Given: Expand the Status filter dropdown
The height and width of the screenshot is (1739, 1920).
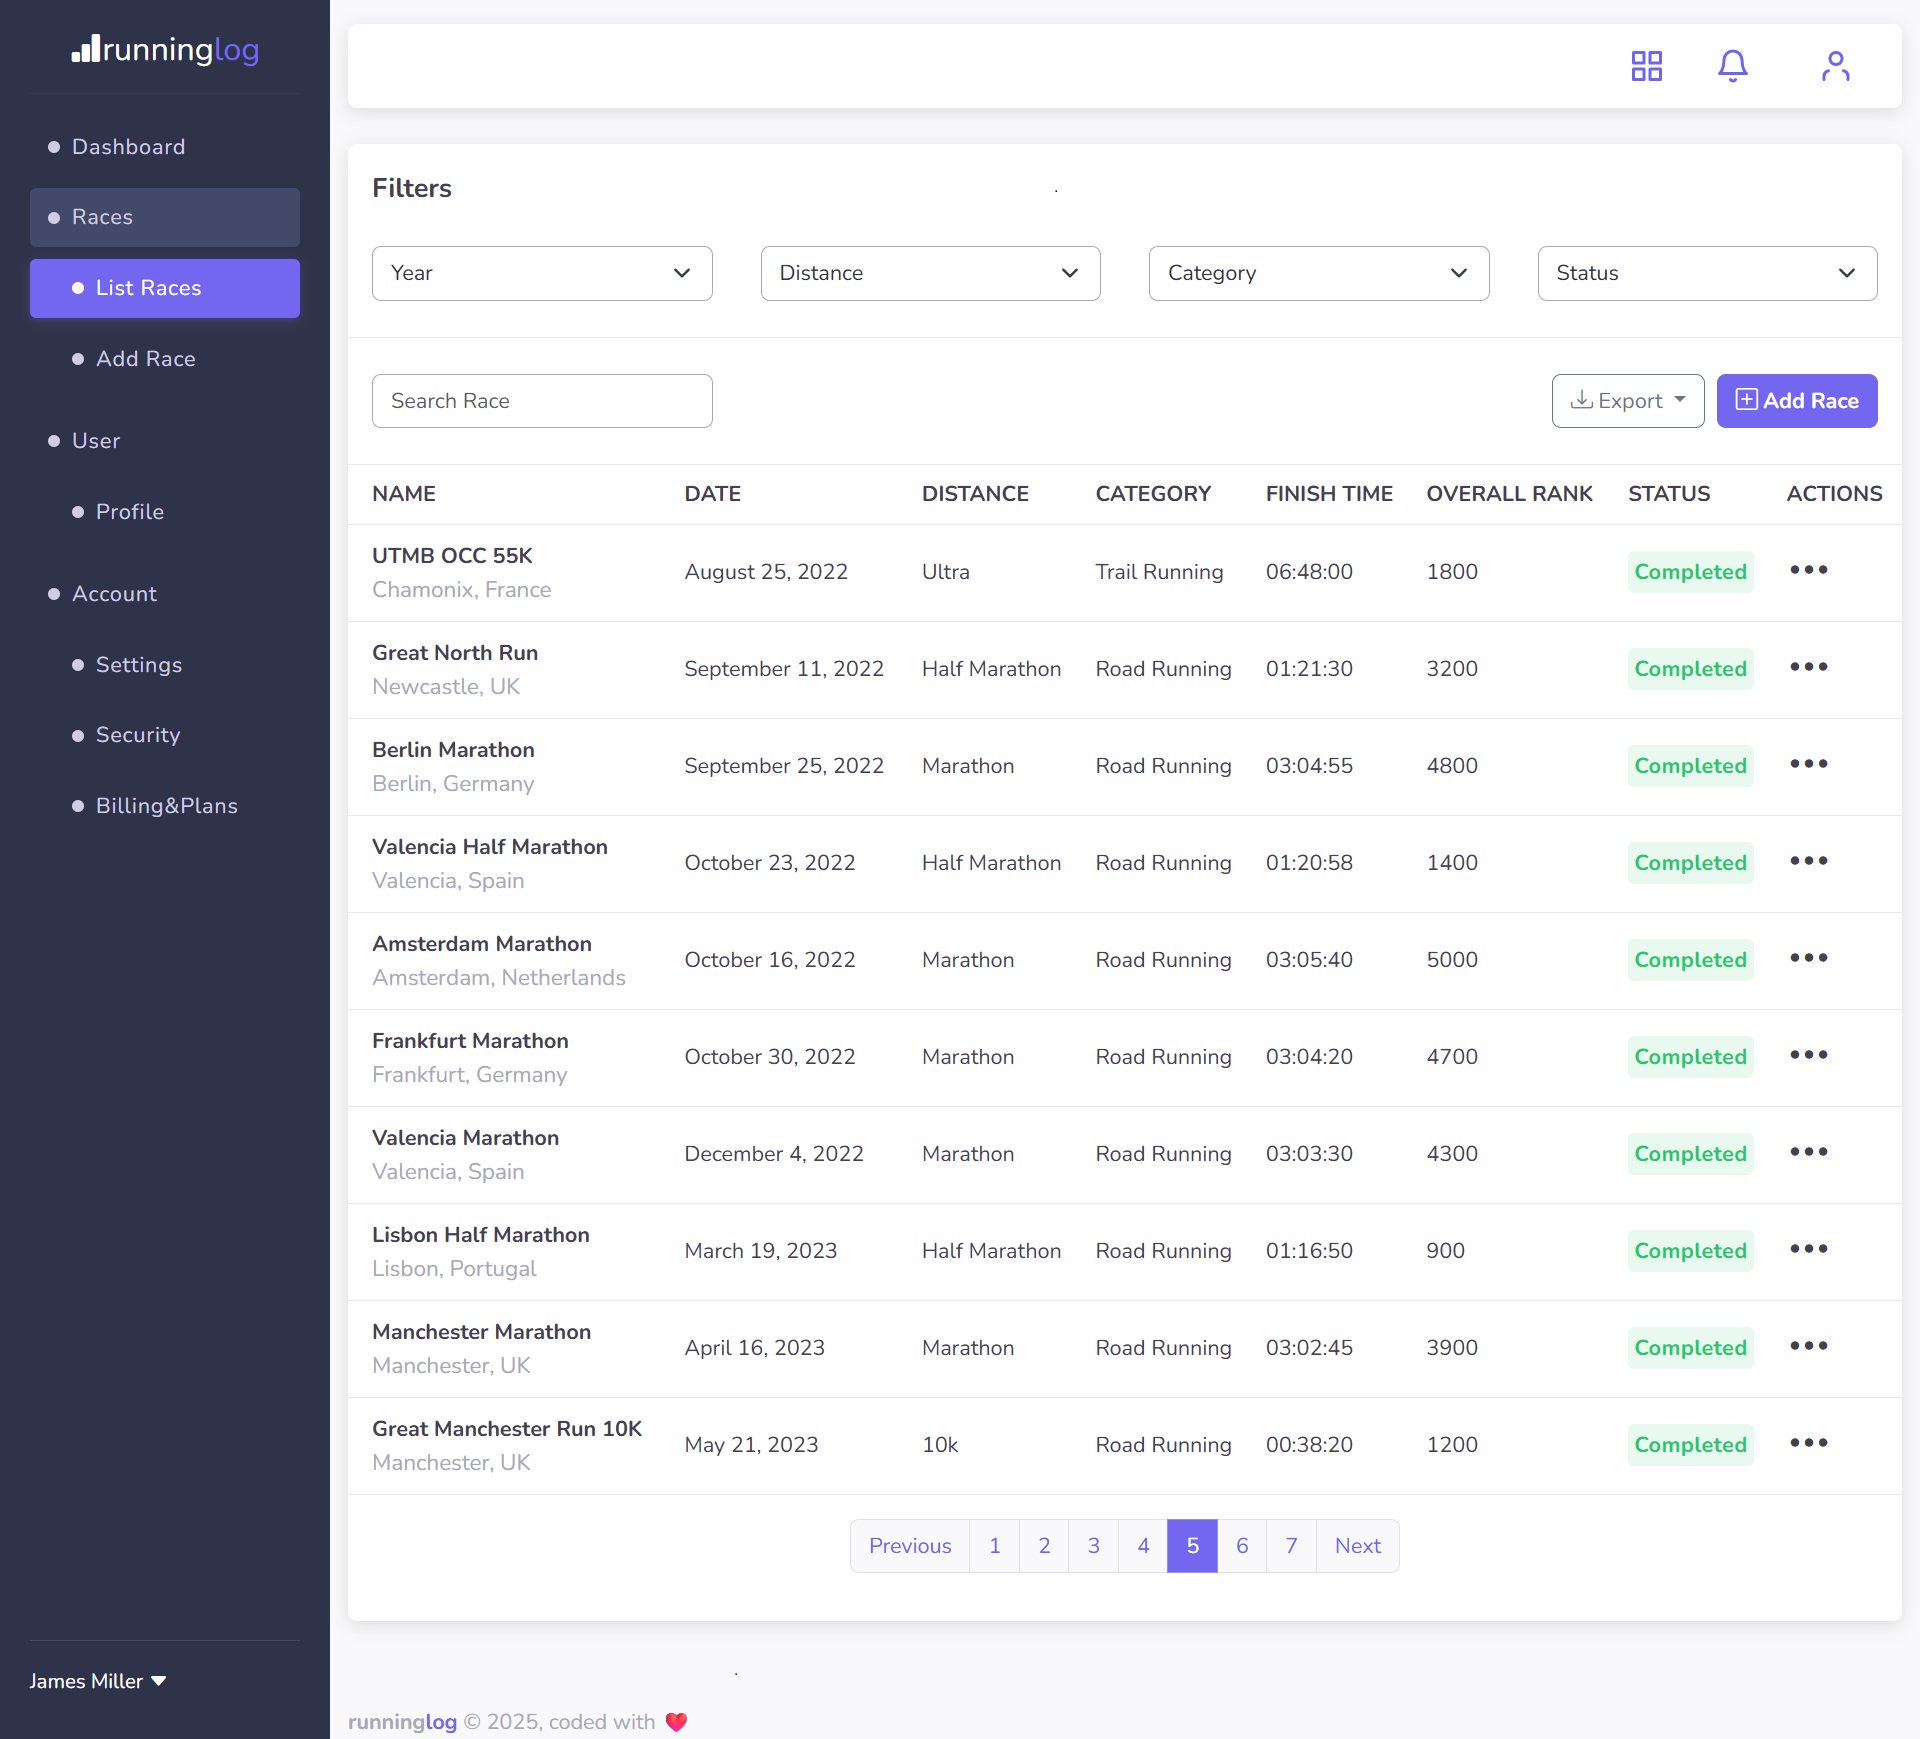Looking at the screenshot, I should coord(1706,273).
